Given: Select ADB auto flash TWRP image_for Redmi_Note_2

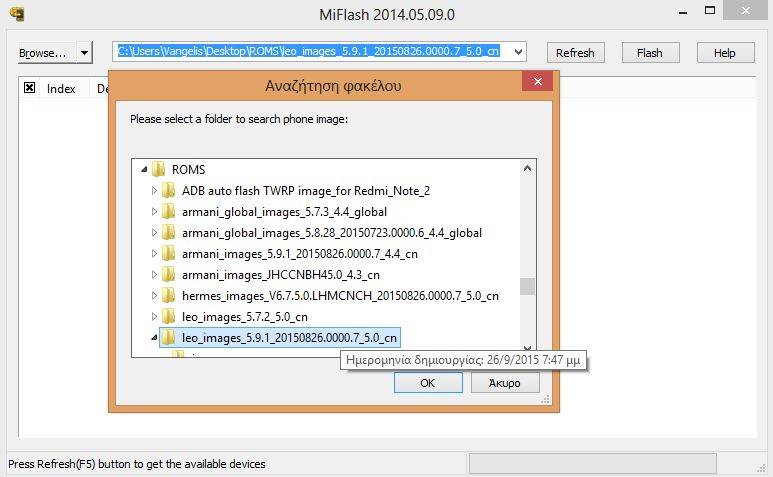Looking at the screenshot, I should (x=306, y=191).
